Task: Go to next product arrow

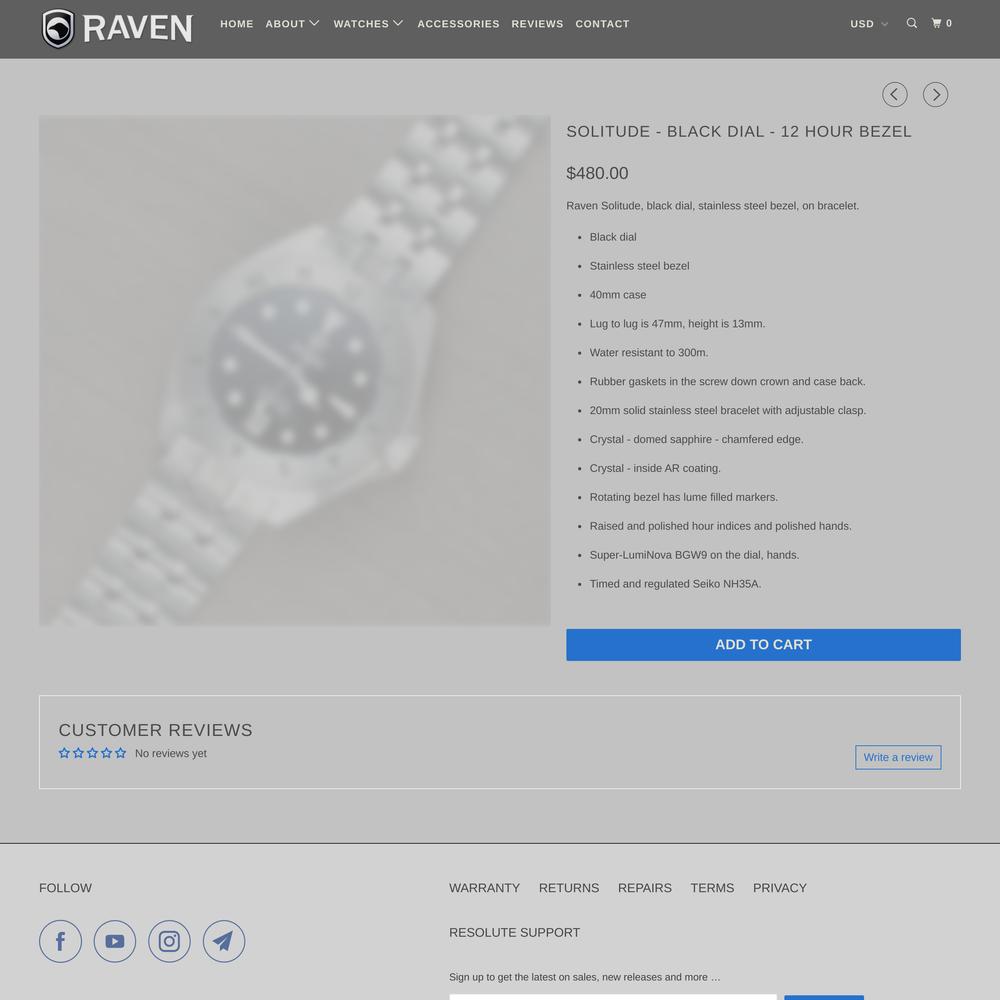Action: [936, 94]
